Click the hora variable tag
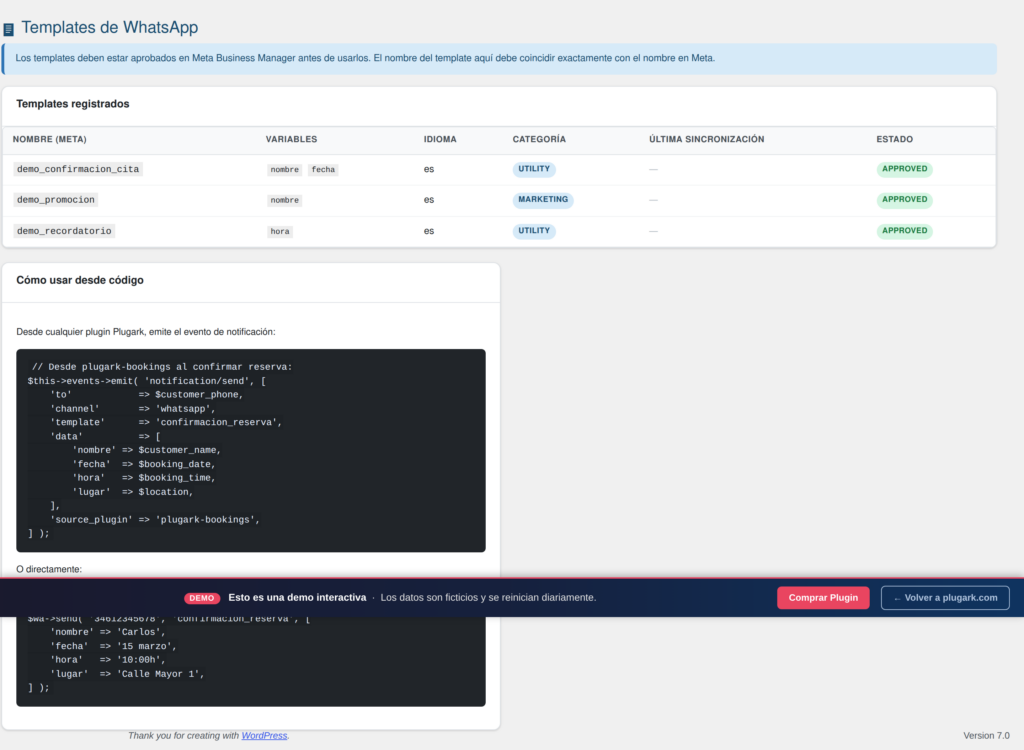This screenshot has height=750, width=1024. pos(280,231)
